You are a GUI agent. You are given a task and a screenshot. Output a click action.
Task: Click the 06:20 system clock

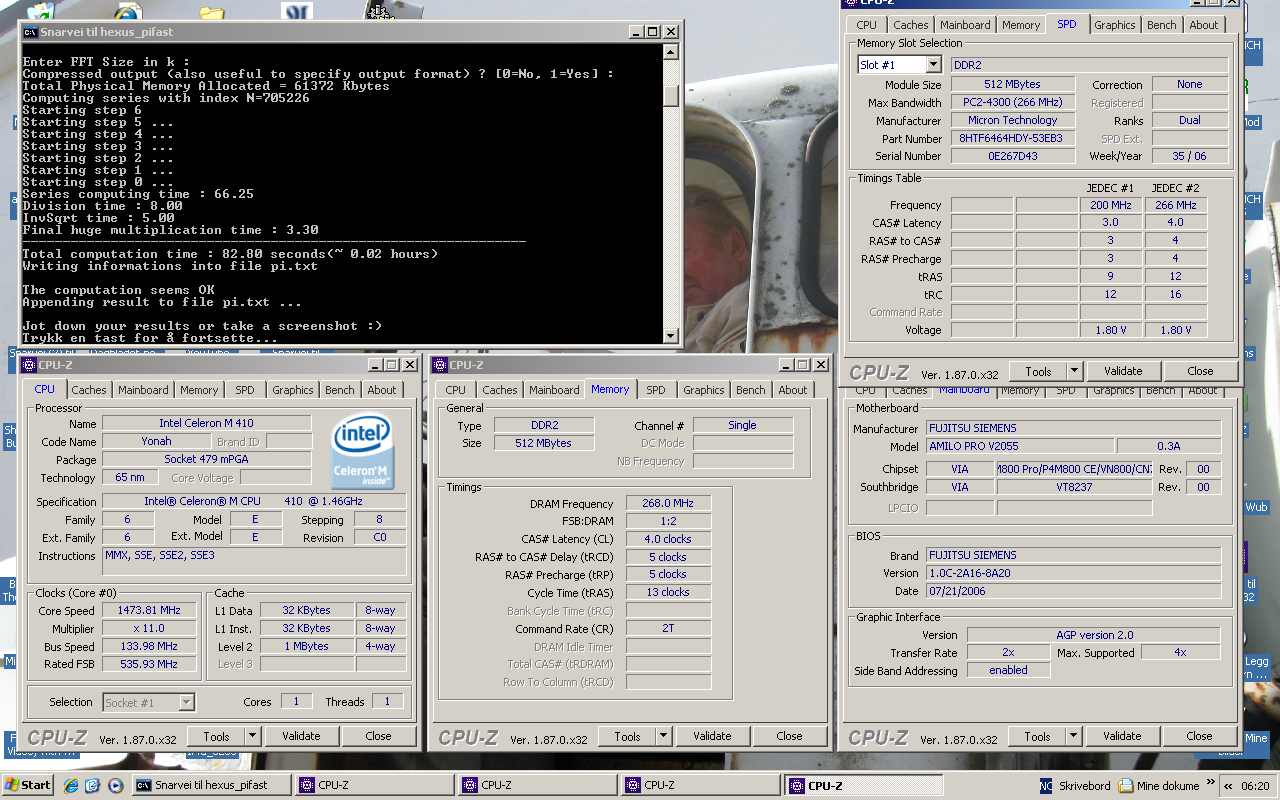pos(1257,786)
